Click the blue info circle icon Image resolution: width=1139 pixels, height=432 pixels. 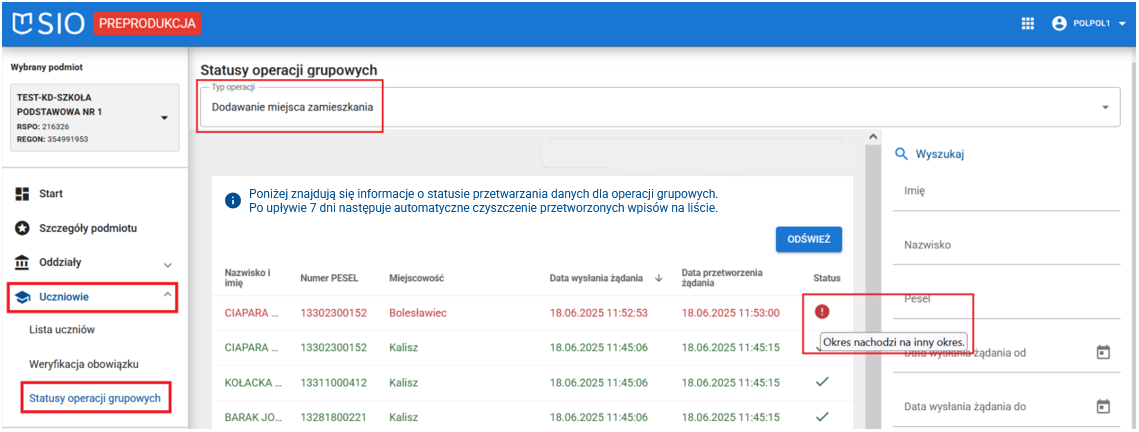(233, 201)
